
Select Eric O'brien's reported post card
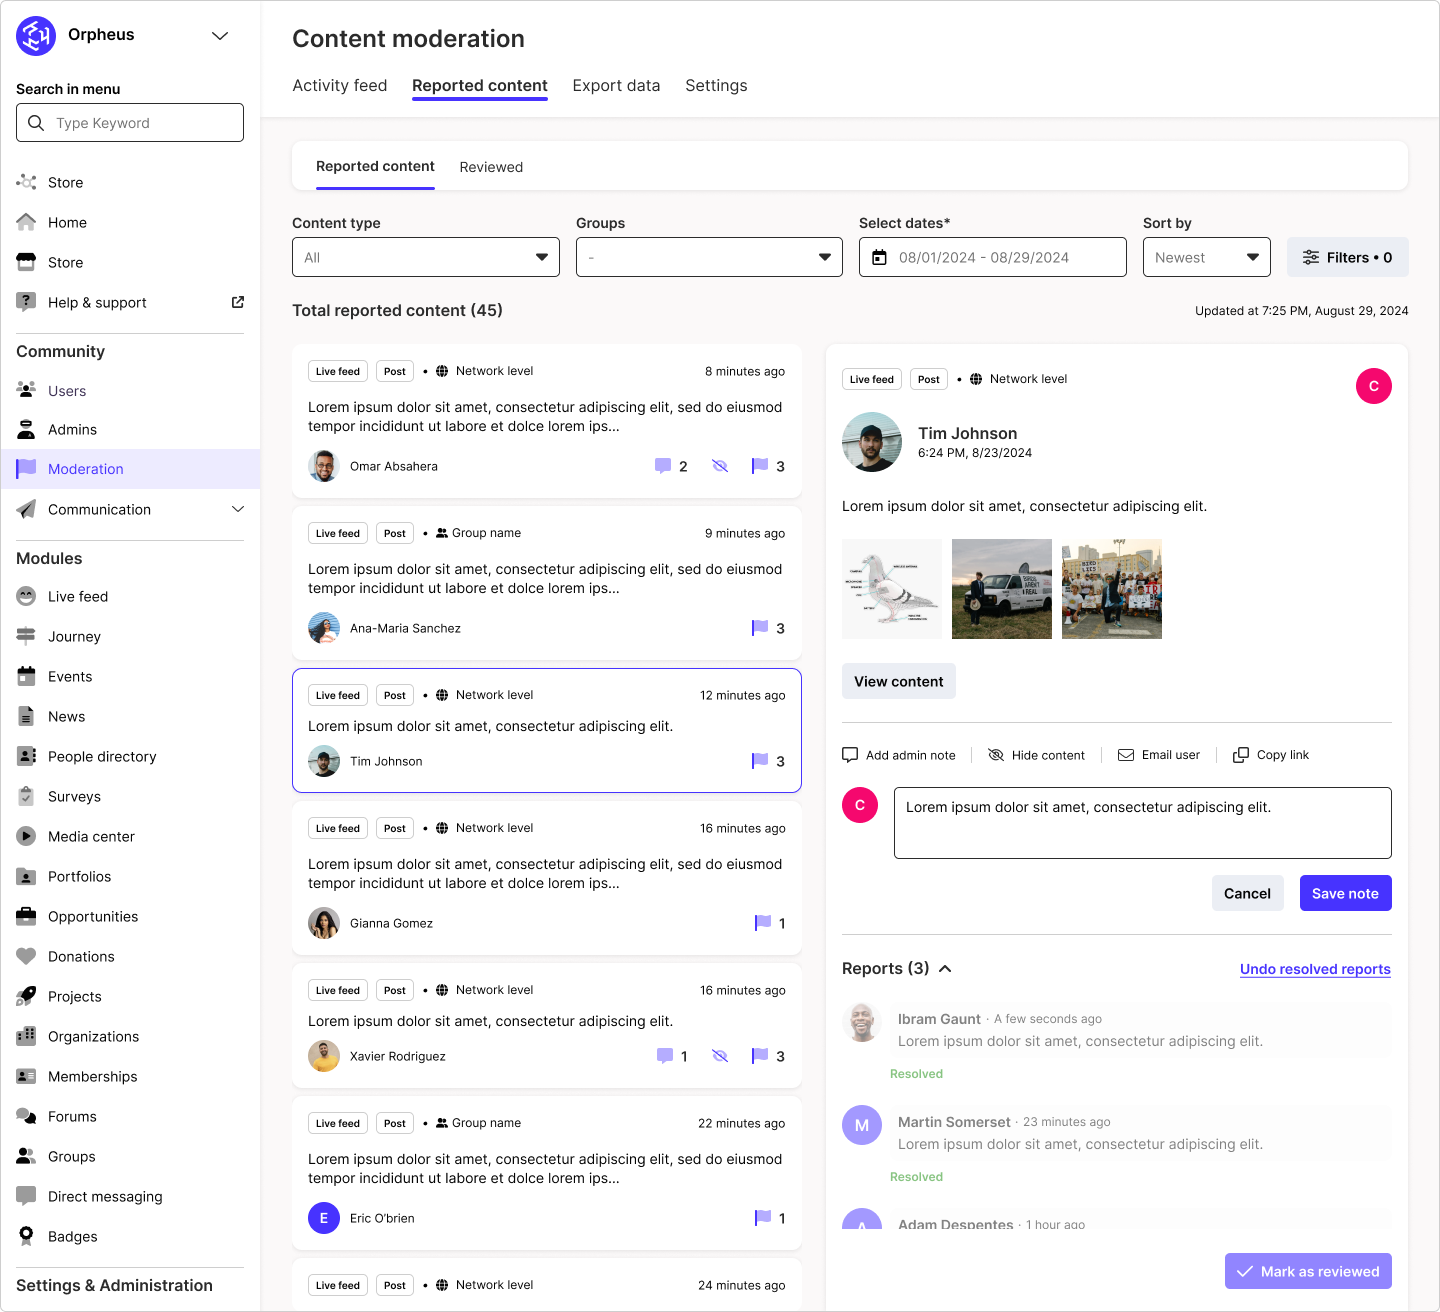pyautogui.click(x=547, y=1173)
